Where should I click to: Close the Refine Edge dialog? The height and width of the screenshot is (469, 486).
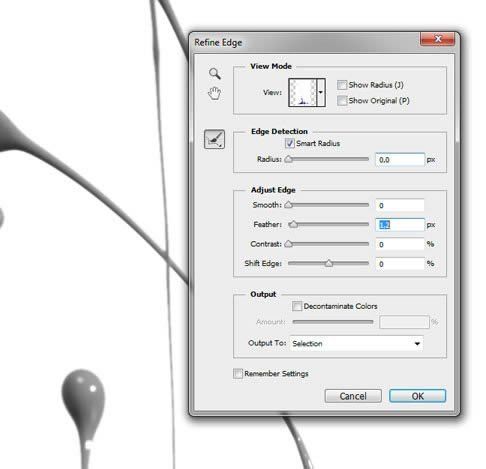point(438,39)
